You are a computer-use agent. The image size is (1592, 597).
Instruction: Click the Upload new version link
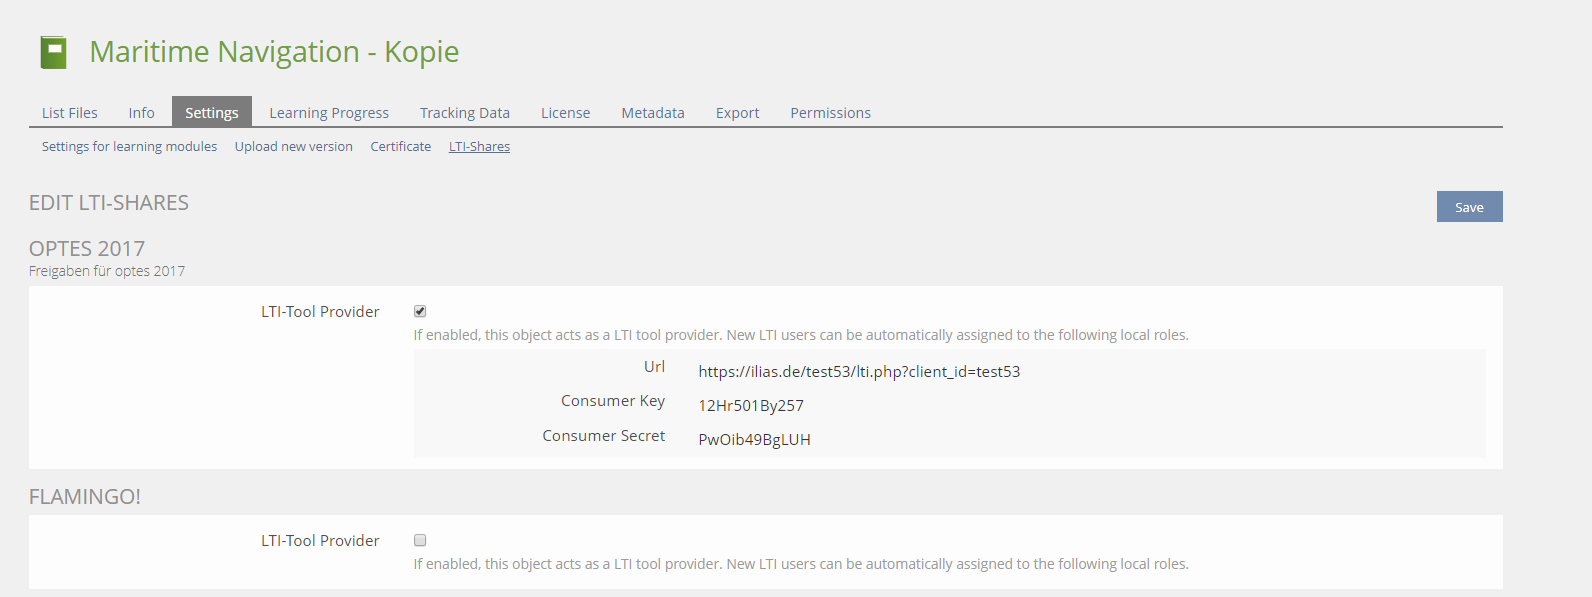(293, 147)
